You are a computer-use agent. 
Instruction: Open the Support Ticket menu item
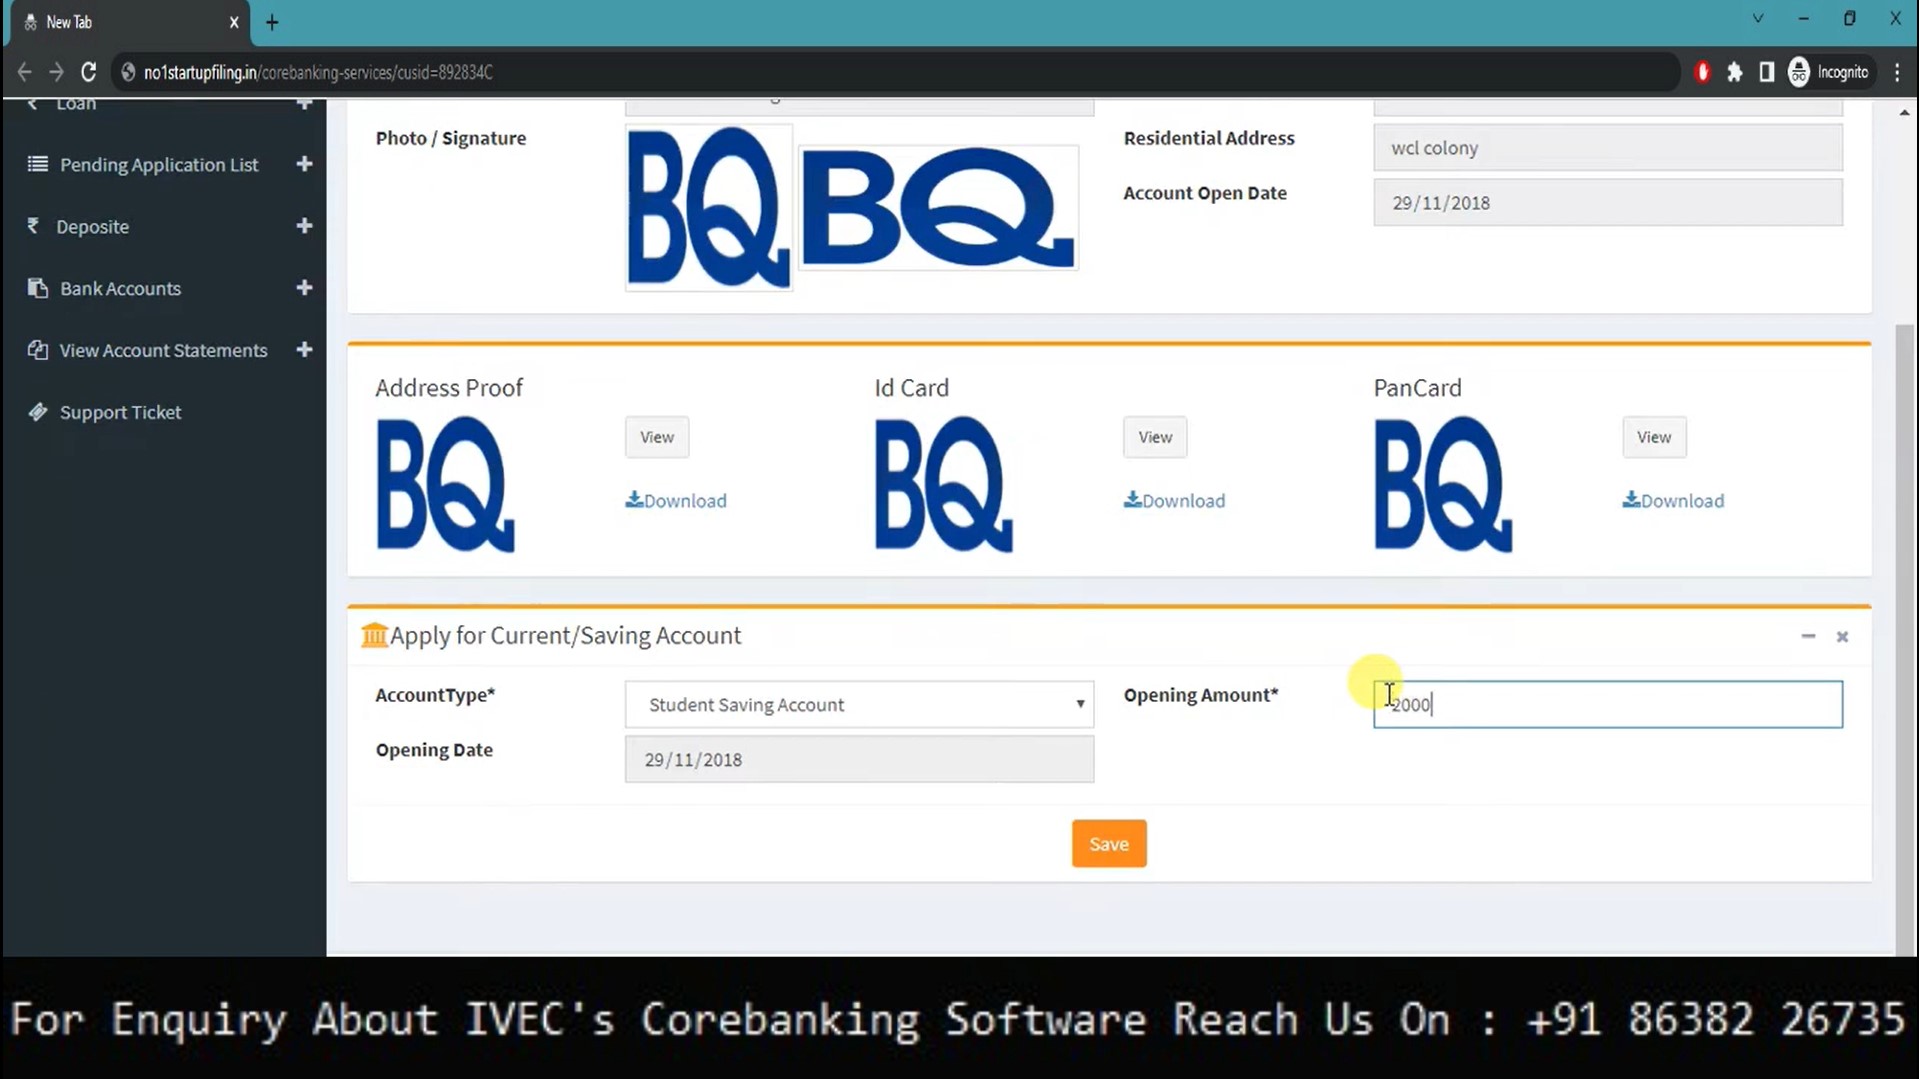(x=120, y=412)
